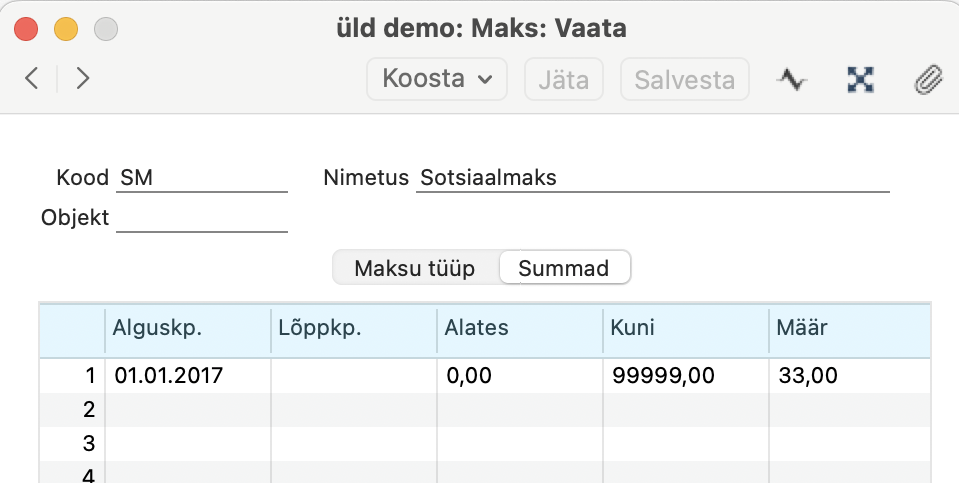
Task: Open the record history activity icon
Action: pyautogui.click(x=792, y=79)
